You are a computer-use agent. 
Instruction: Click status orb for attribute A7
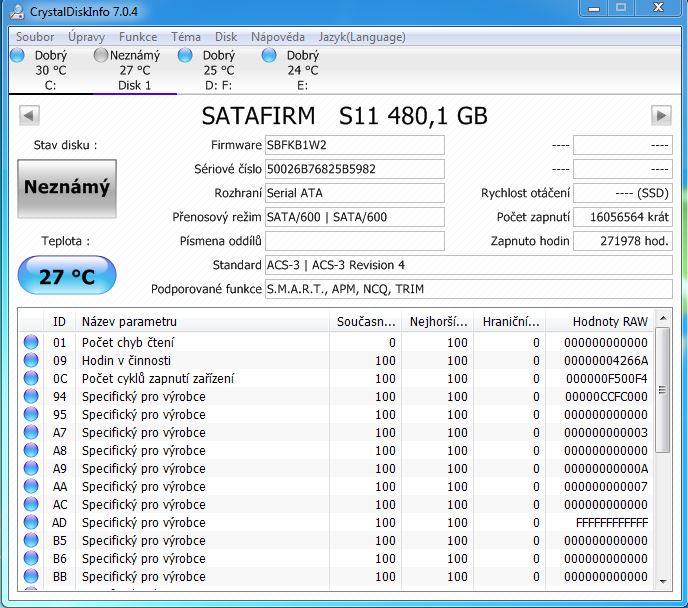tap(31, 432)
